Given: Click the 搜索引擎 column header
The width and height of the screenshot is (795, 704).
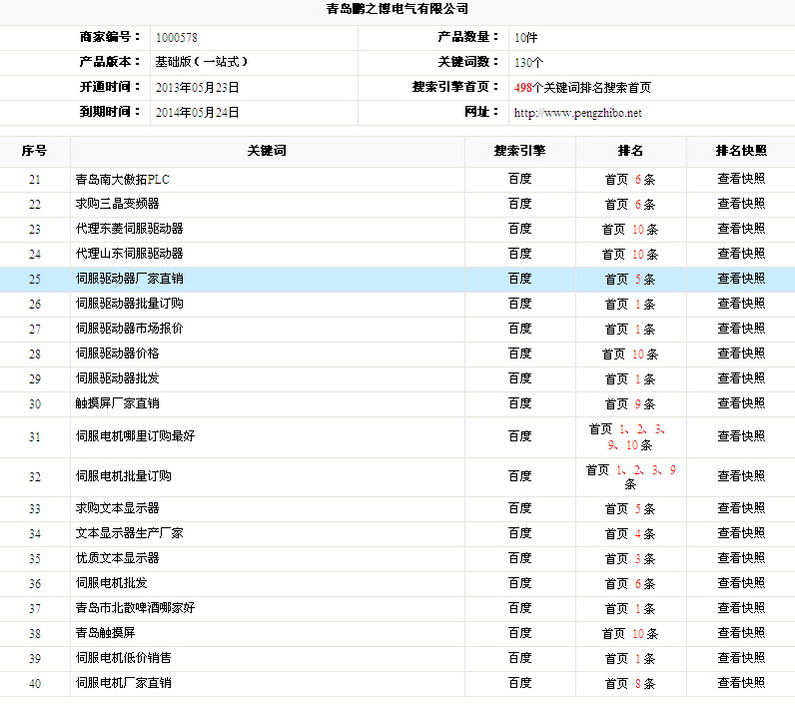Looking at the screenshot, I should coord(520,151).
